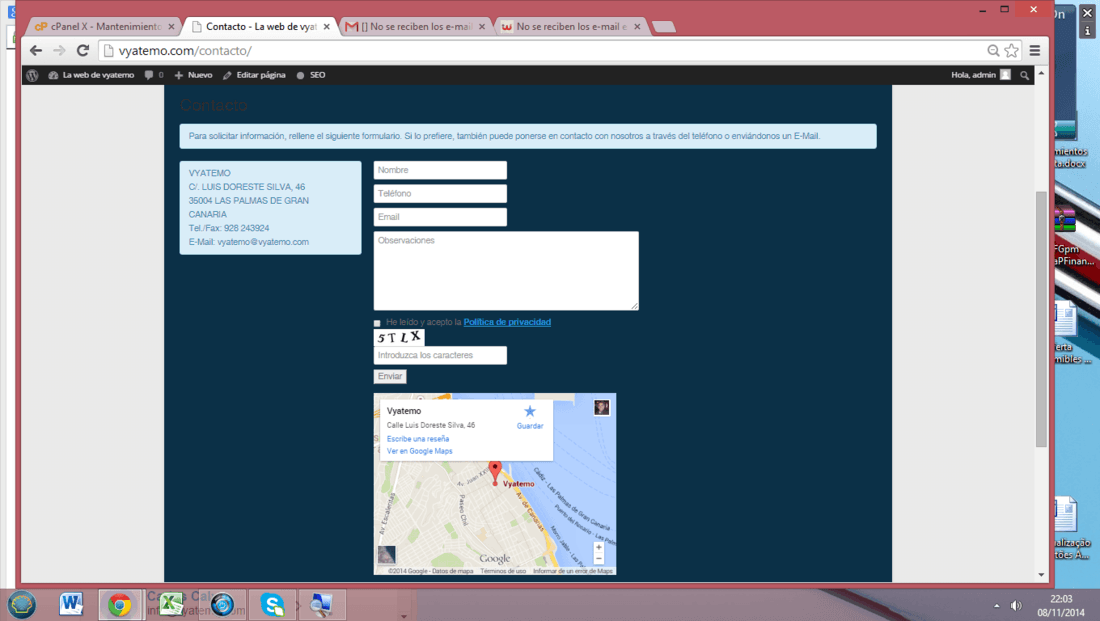Accept the privacy policy checkbox
This screenshot has width=1100, height=621.
377,323
